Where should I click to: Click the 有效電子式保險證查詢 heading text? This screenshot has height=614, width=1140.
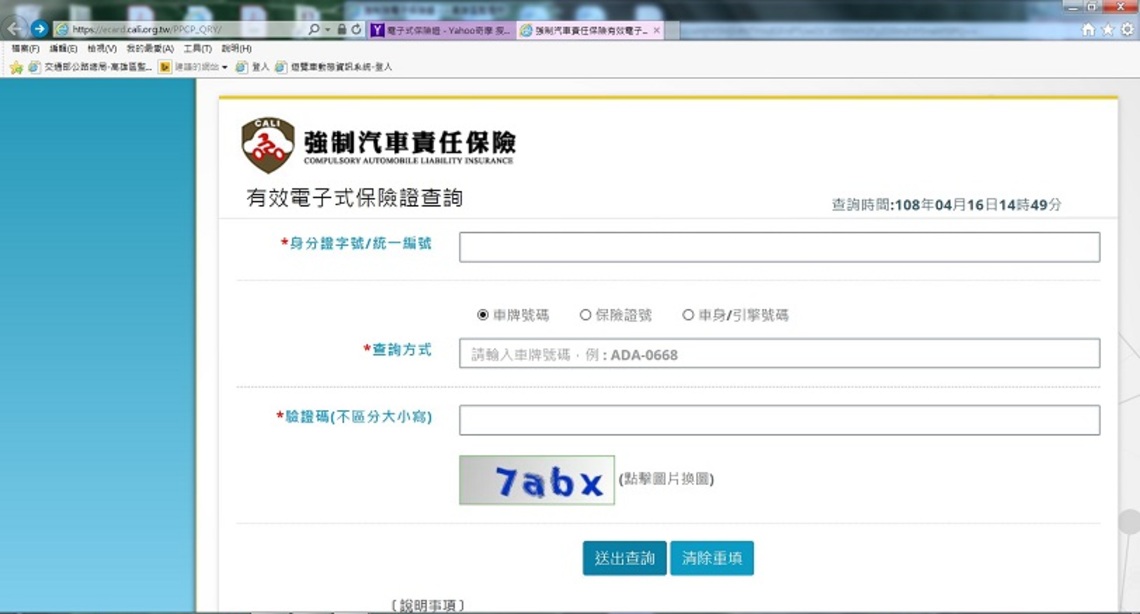355,198
